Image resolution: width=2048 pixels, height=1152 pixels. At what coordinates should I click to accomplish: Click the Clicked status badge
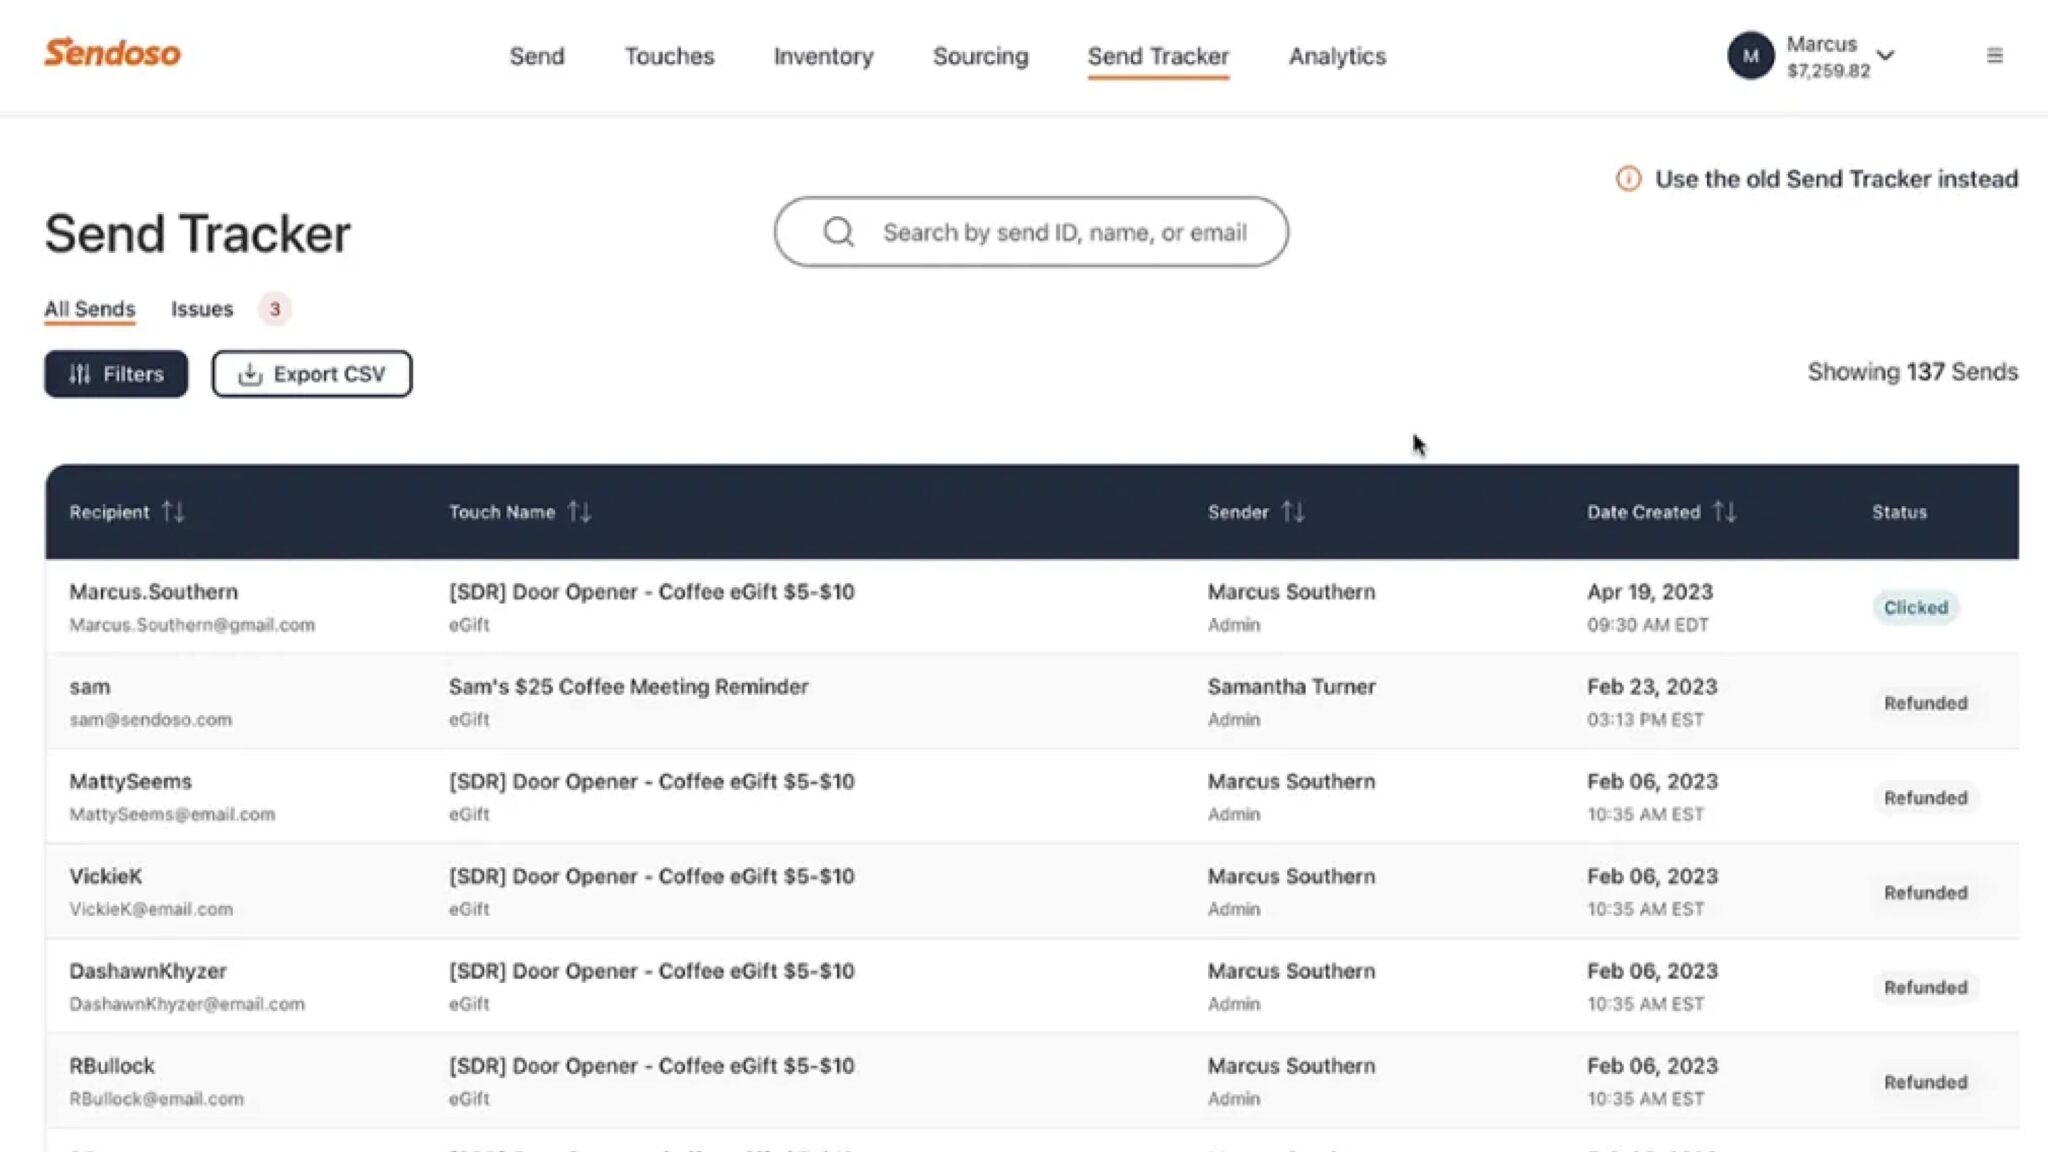pyautogui.click(x=1915, y=607)
